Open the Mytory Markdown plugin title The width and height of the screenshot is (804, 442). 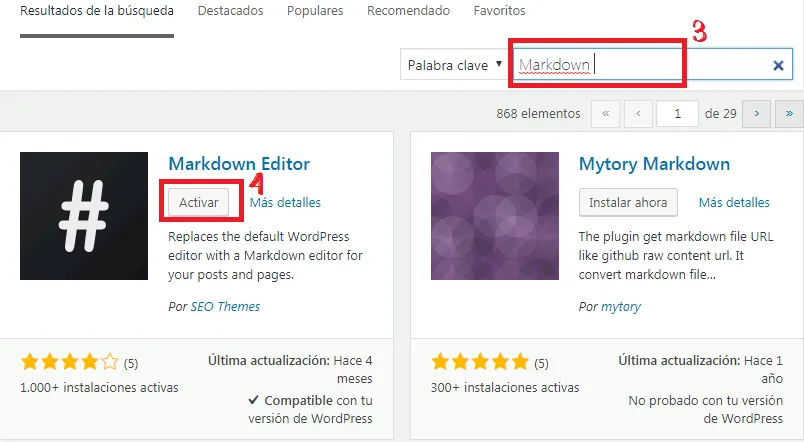(x=654, y=164)
